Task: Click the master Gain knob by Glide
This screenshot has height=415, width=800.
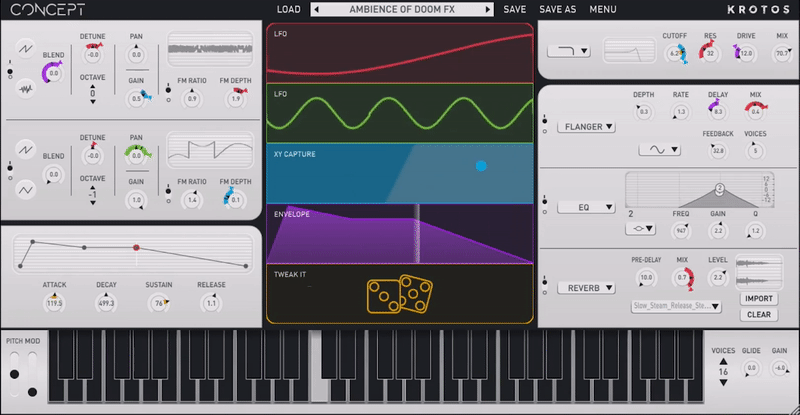Action: [x=780, y=368]
